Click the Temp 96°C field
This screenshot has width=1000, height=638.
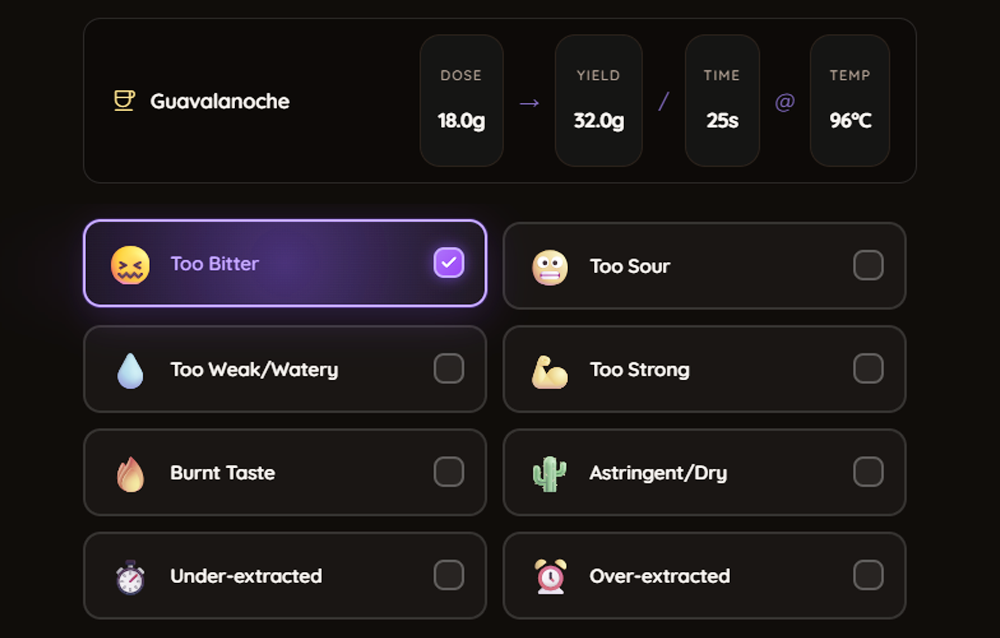pos(850,101)
